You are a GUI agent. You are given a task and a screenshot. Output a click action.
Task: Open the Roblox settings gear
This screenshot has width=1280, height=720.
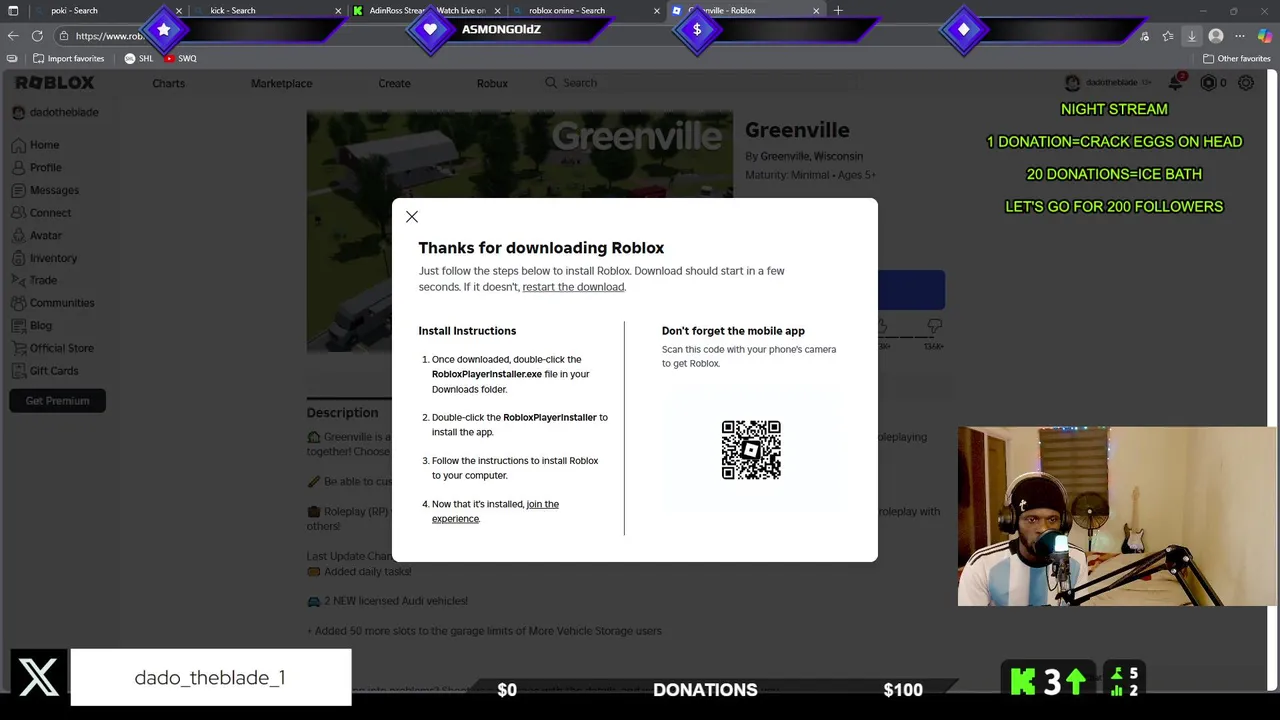[x=1246, y=83]
